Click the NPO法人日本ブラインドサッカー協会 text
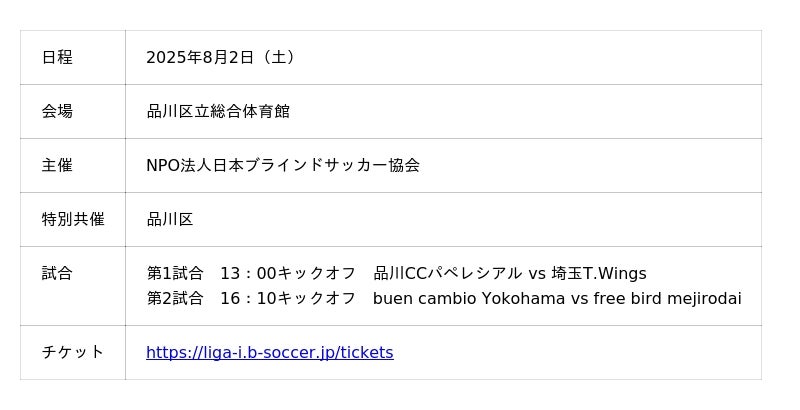 coord(283,165)
